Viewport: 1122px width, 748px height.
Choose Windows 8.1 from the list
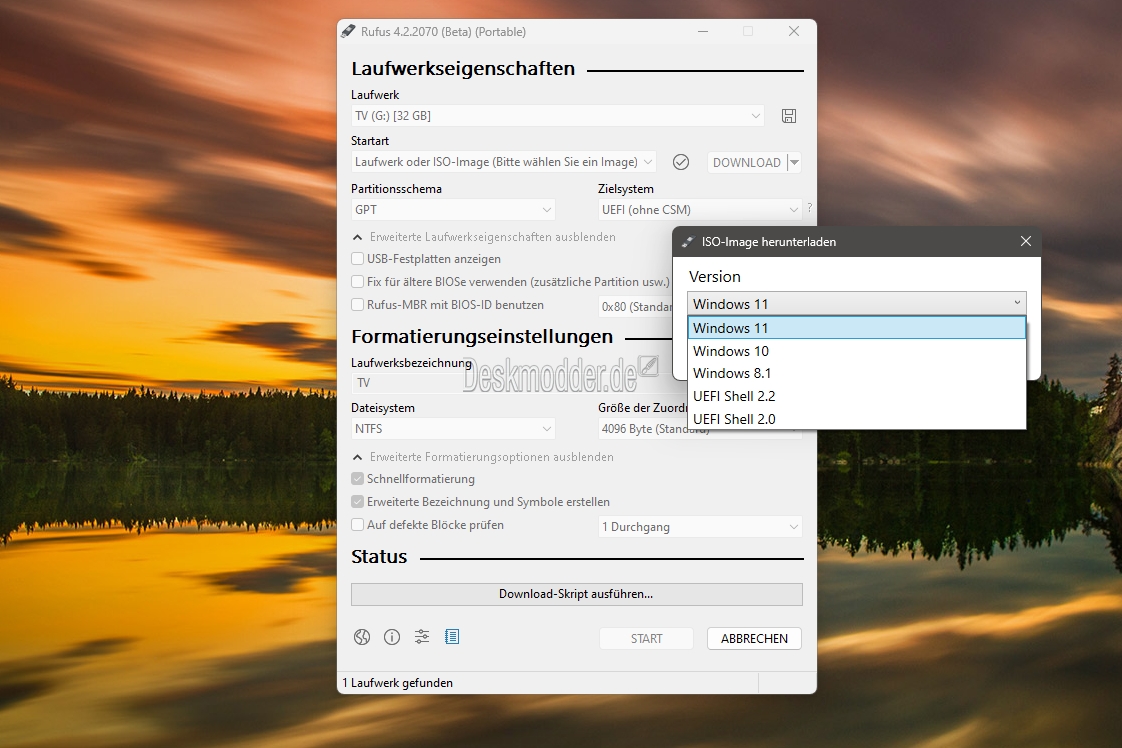[x=857, y=373]
